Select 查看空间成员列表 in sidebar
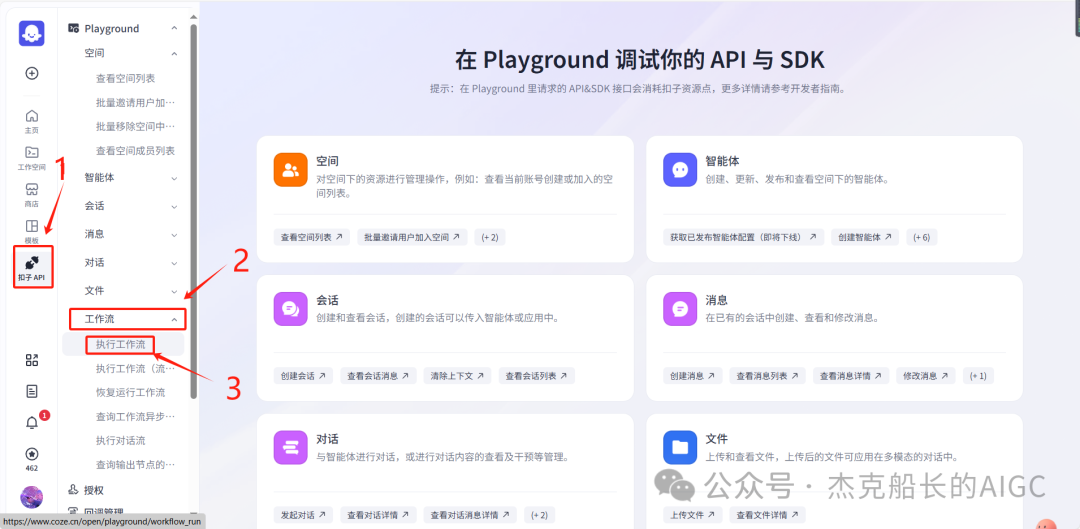 click(136, 151)
